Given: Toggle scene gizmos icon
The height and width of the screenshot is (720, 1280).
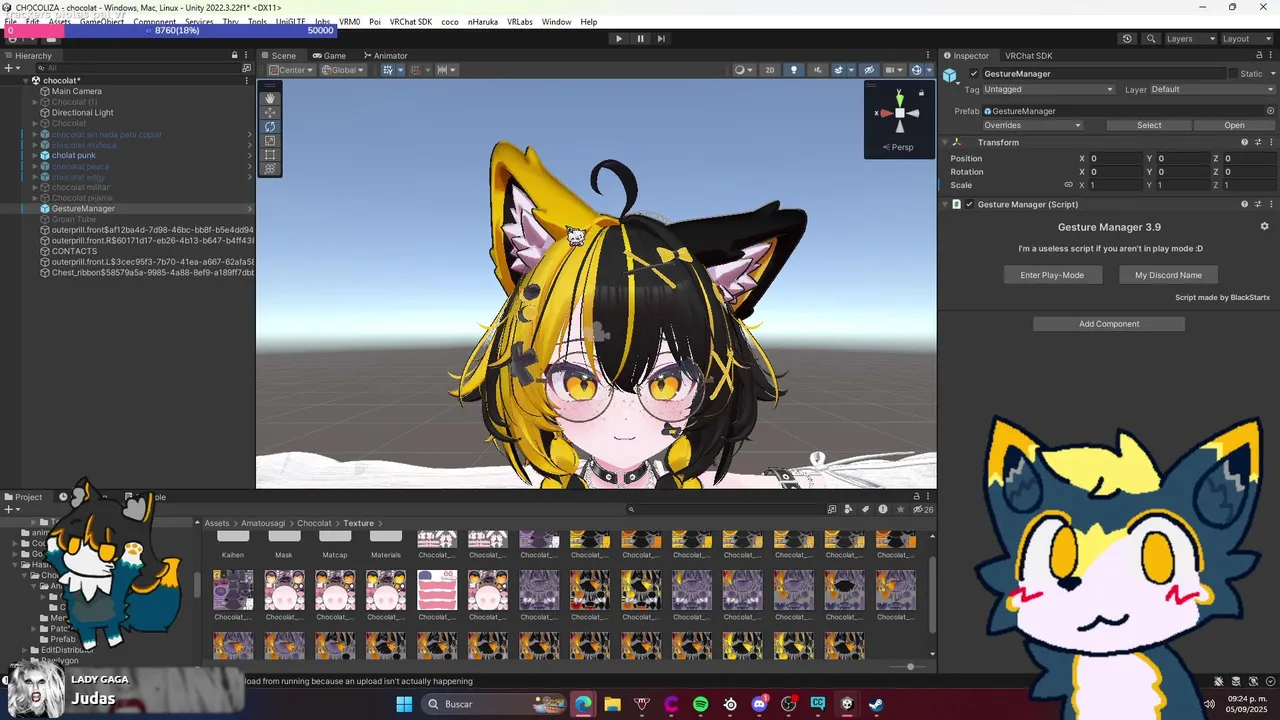Looking at the screenshot, I should (x=918, y=70).
